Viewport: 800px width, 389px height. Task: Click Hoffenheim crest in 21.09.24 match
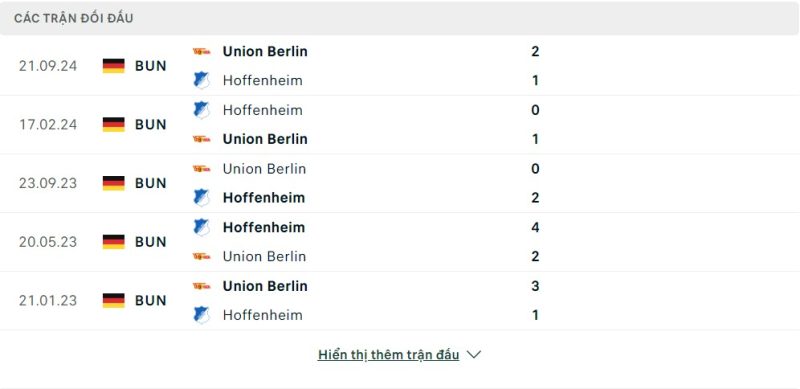(202, 80)
